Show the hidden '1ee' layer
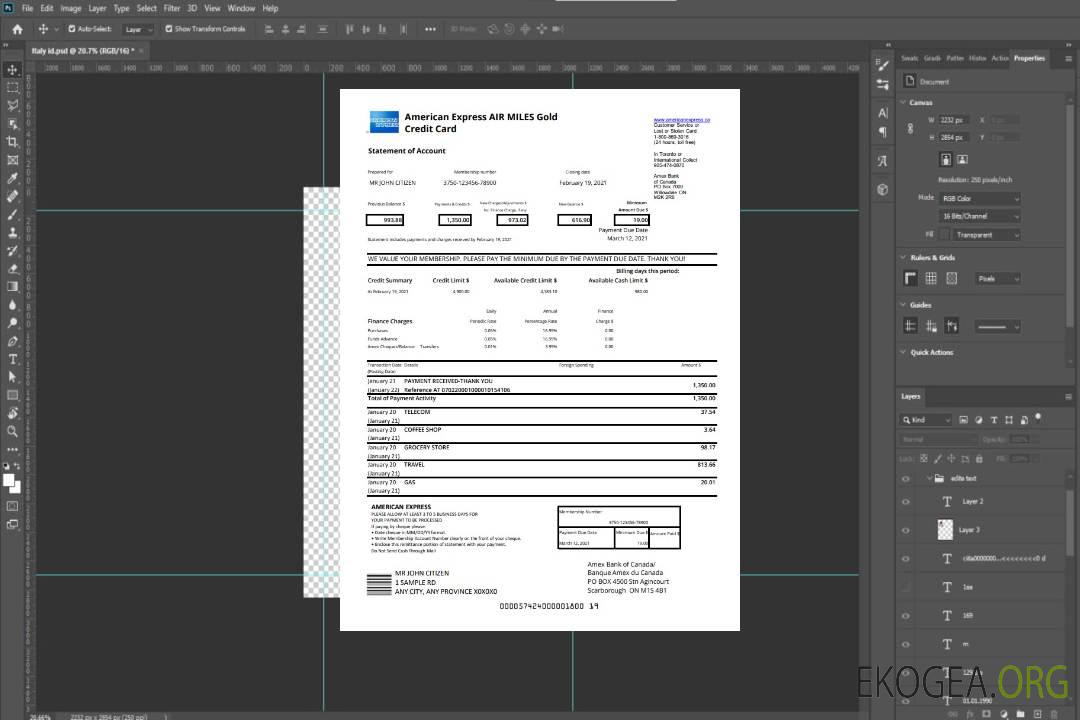The image size is (1080, 720). pos(906,587)
